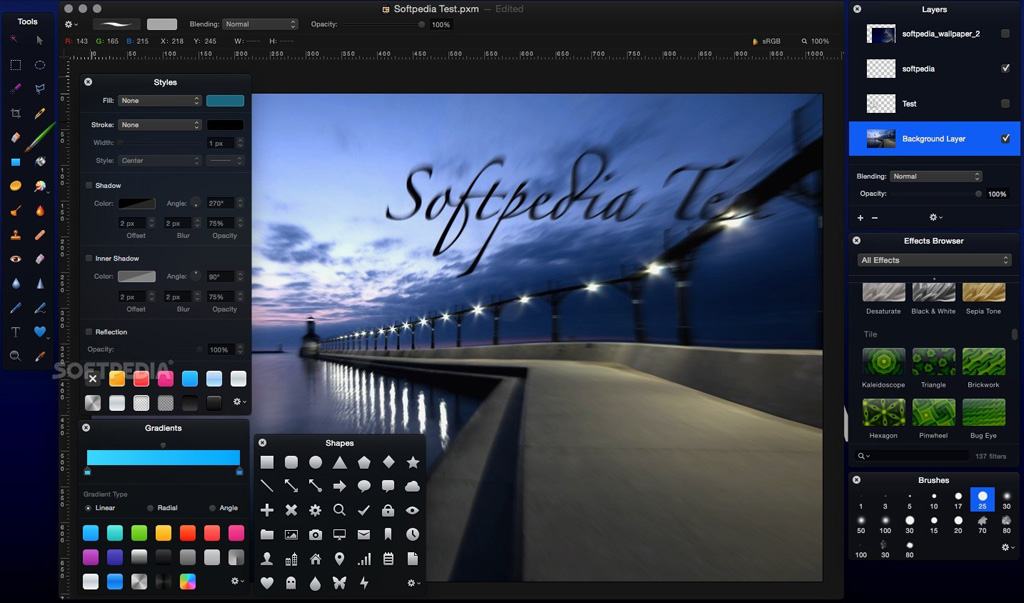
Task: Pick the heart shape in Shapes panel
Action: [x=266, y=583]
